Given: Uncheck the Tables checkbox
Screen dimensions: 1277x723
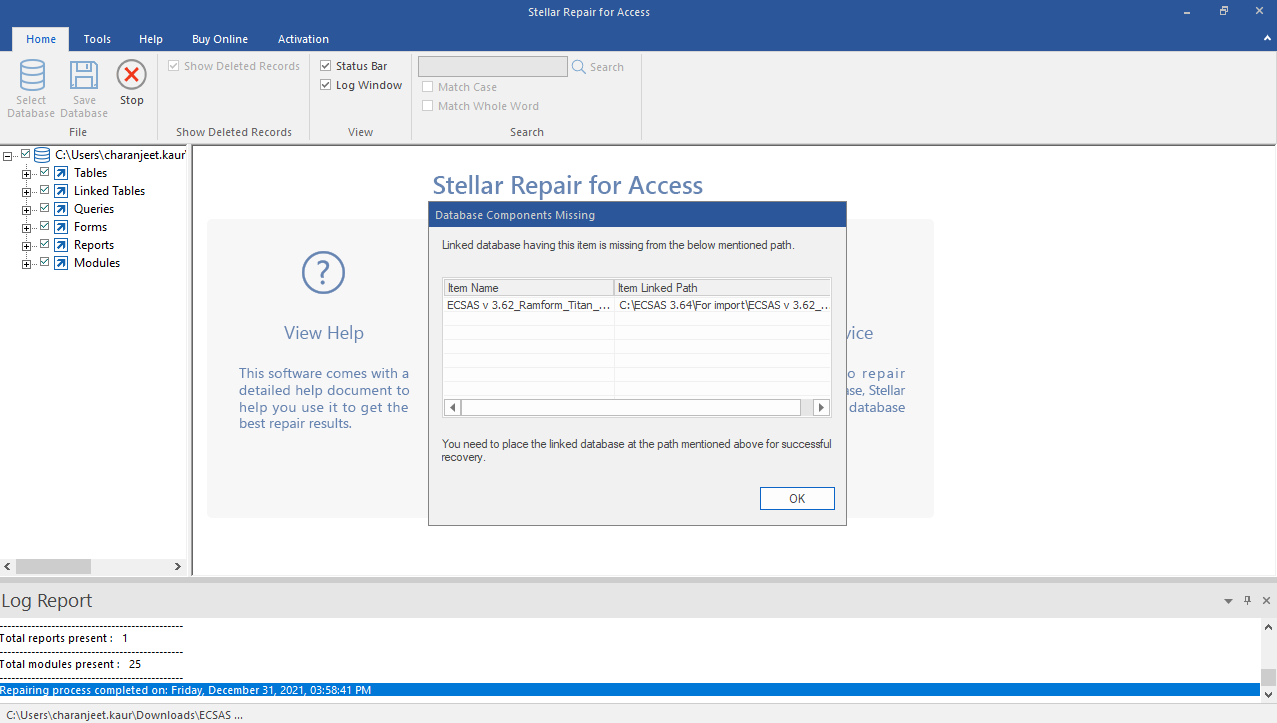Looking at the screenshot, I should pyautogui.click(x=44, y=172).
